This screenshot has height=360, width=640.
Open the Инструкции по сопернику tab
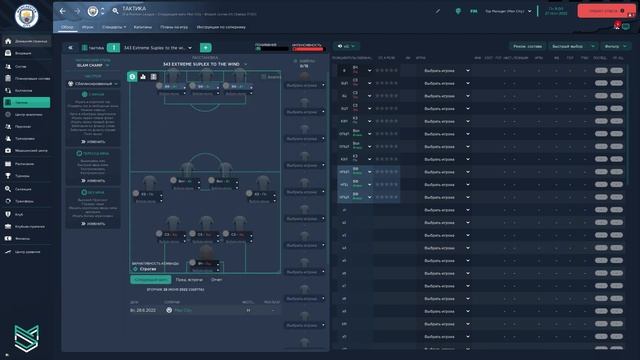click(221, 27)
